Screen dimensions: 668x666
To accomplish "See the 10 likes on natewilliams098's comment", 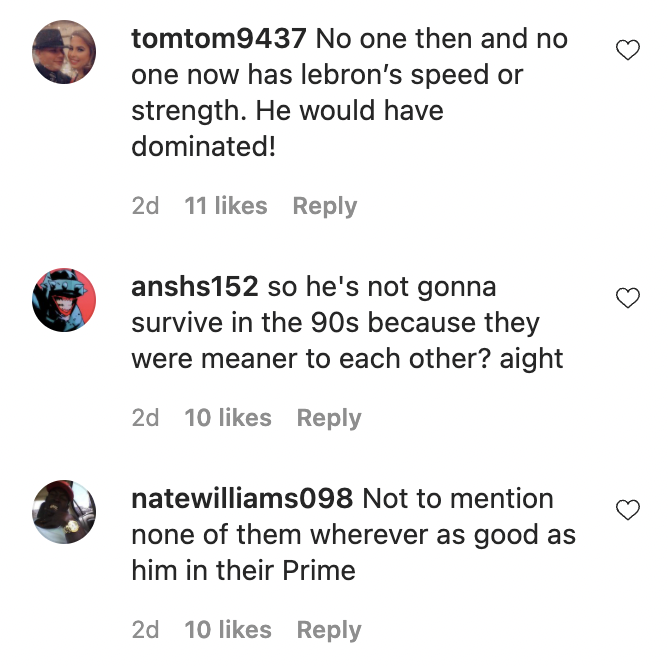I will pos(228,630).
